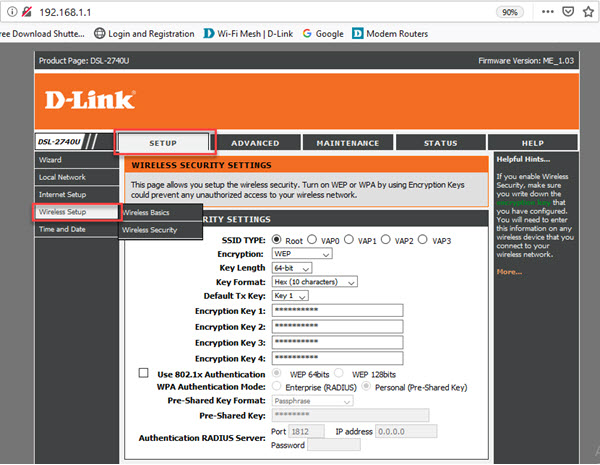The width and height of the screenshot is (600, 465).
Task: Click the Pre-Shared Key field
Action: coord(351,415)
